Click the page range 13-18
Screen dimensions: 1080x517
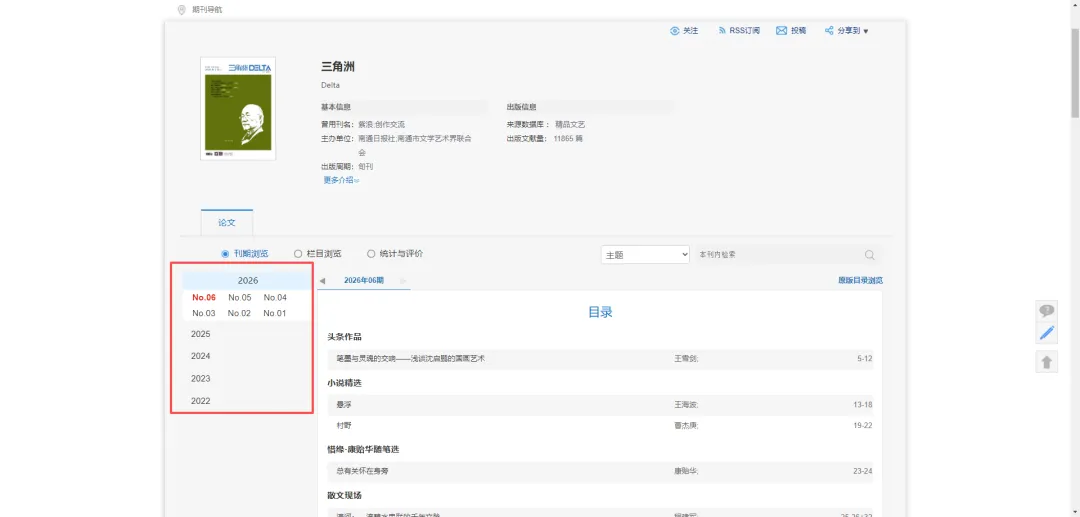[x=862, y=405]
